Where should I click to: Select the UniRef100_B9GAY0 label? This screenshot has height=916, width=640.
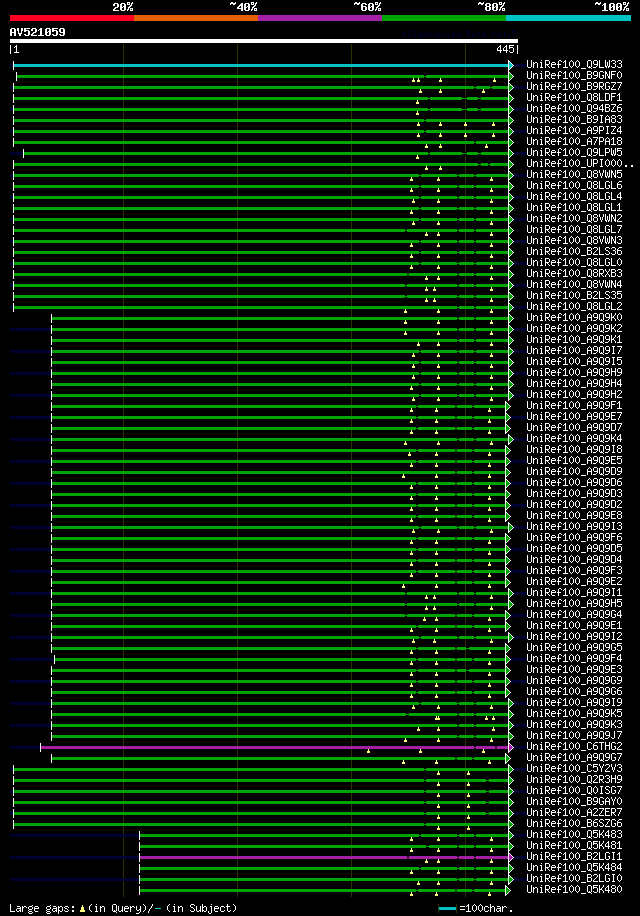[x=574, y=802]
